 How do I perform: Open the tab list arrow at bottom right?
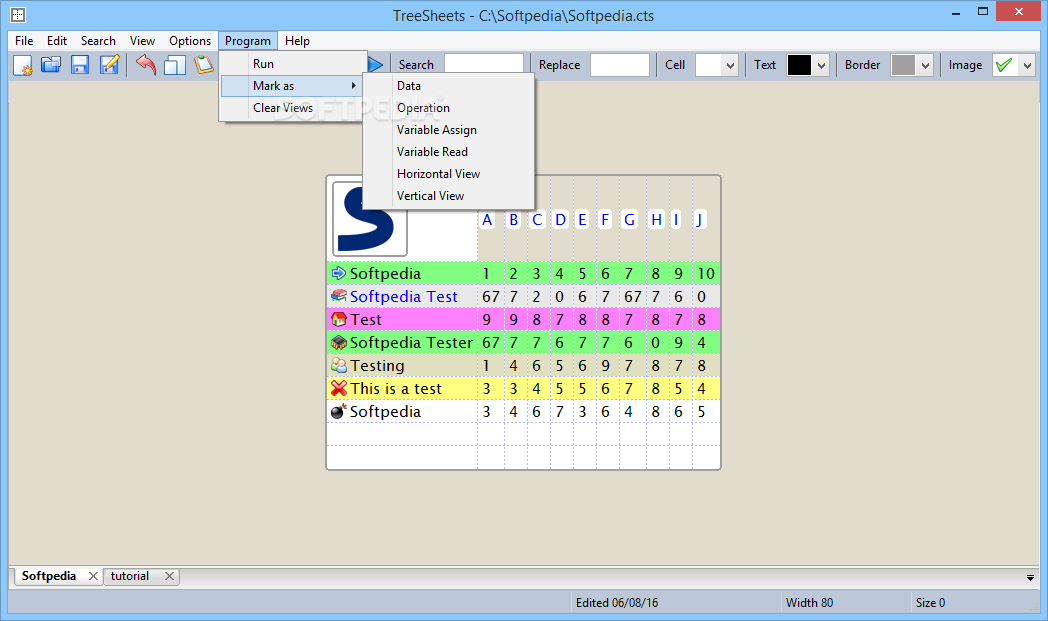point(1030,578)
